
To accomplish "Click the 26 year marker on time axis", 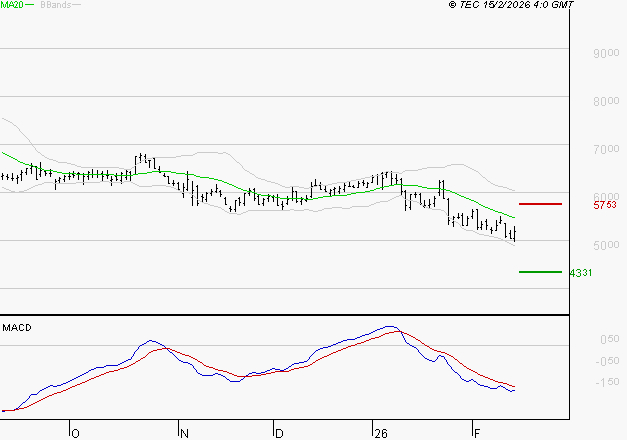I will (x=381, y=434).
